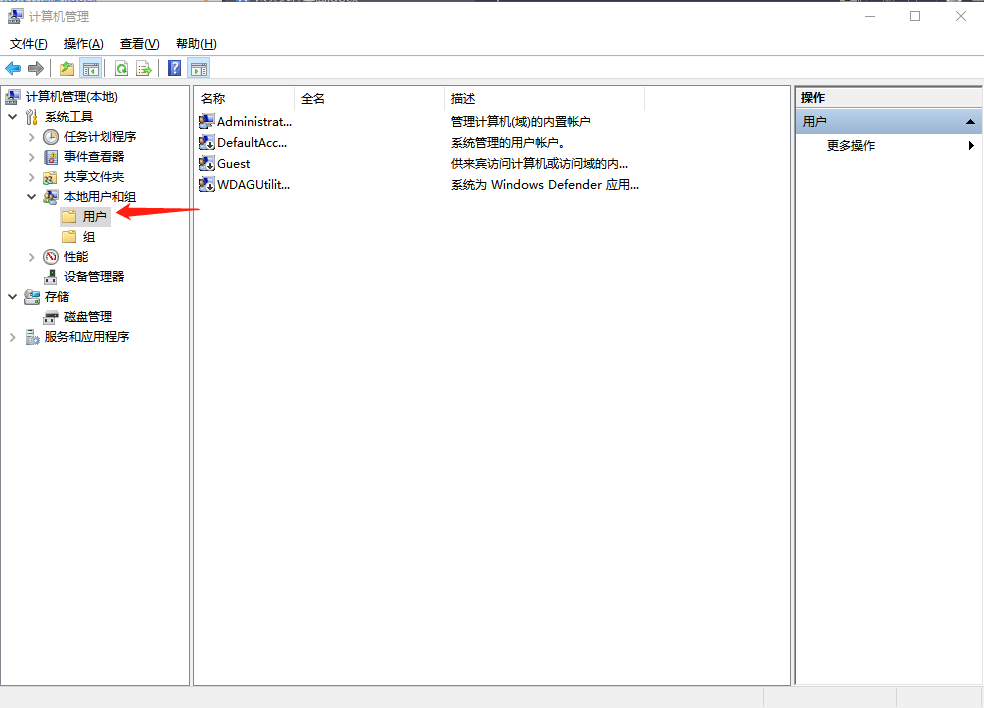Open the 操作(A) menu
This screenshot has width=984, height=708.
83,44
